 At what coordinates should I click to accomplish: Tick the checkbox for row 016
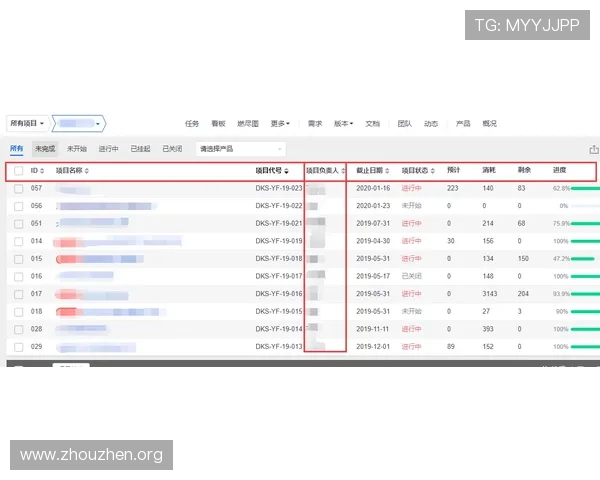point(18,277)
